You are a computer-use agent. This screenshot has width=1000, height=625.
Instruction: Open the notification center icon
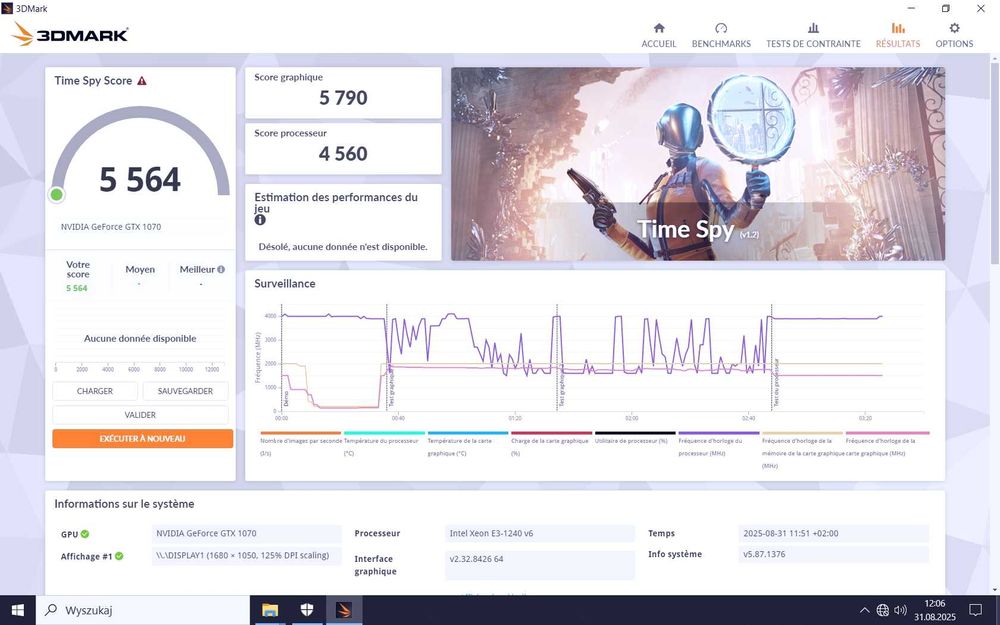point(975,610)
